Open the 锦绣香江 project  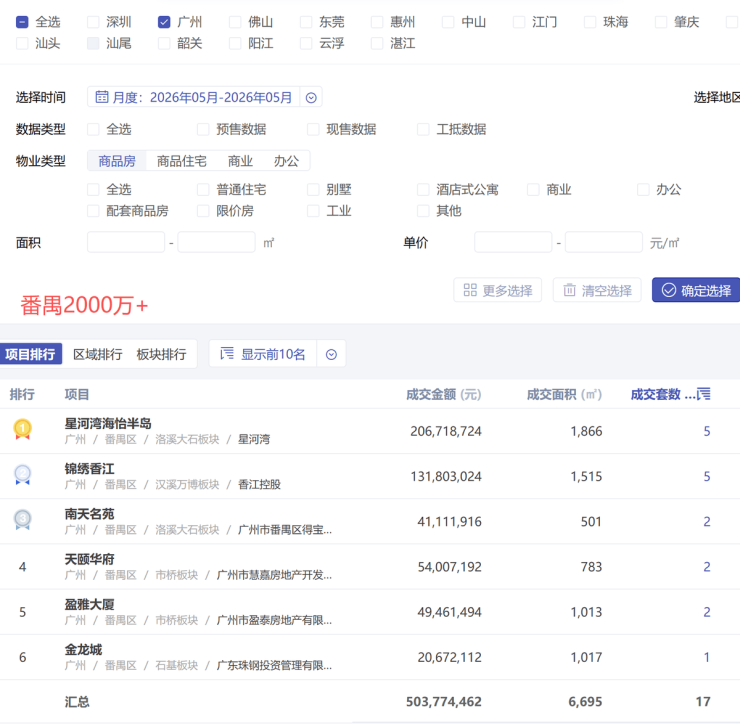pyautogui.click(x=90, y=469)
